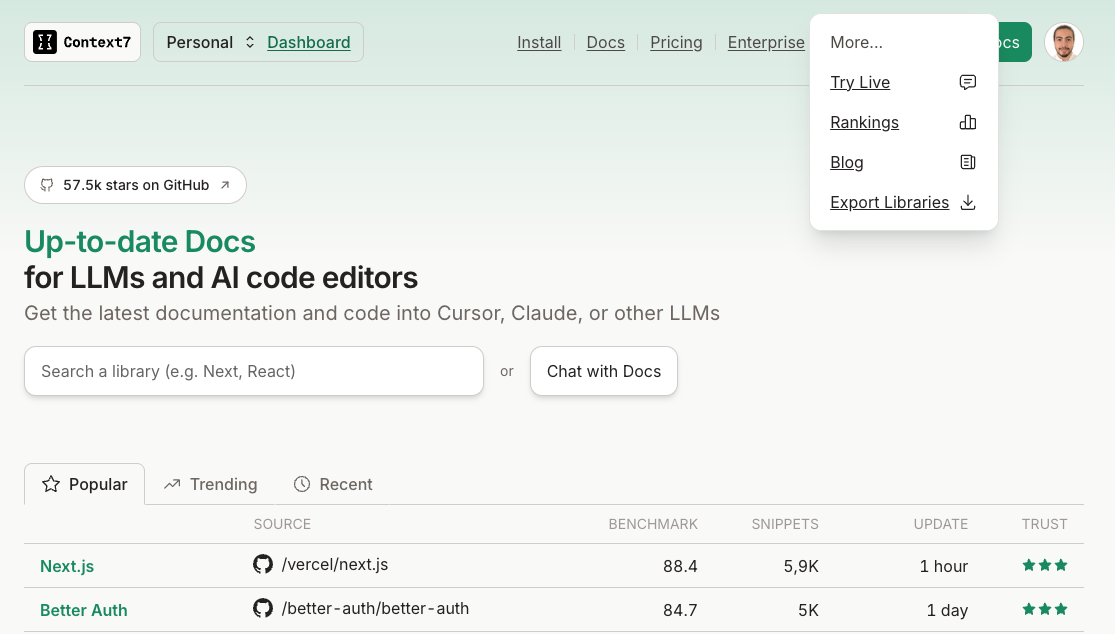Open the Enterprise link
The image size is (1115, 634).
tap(766, 43)
